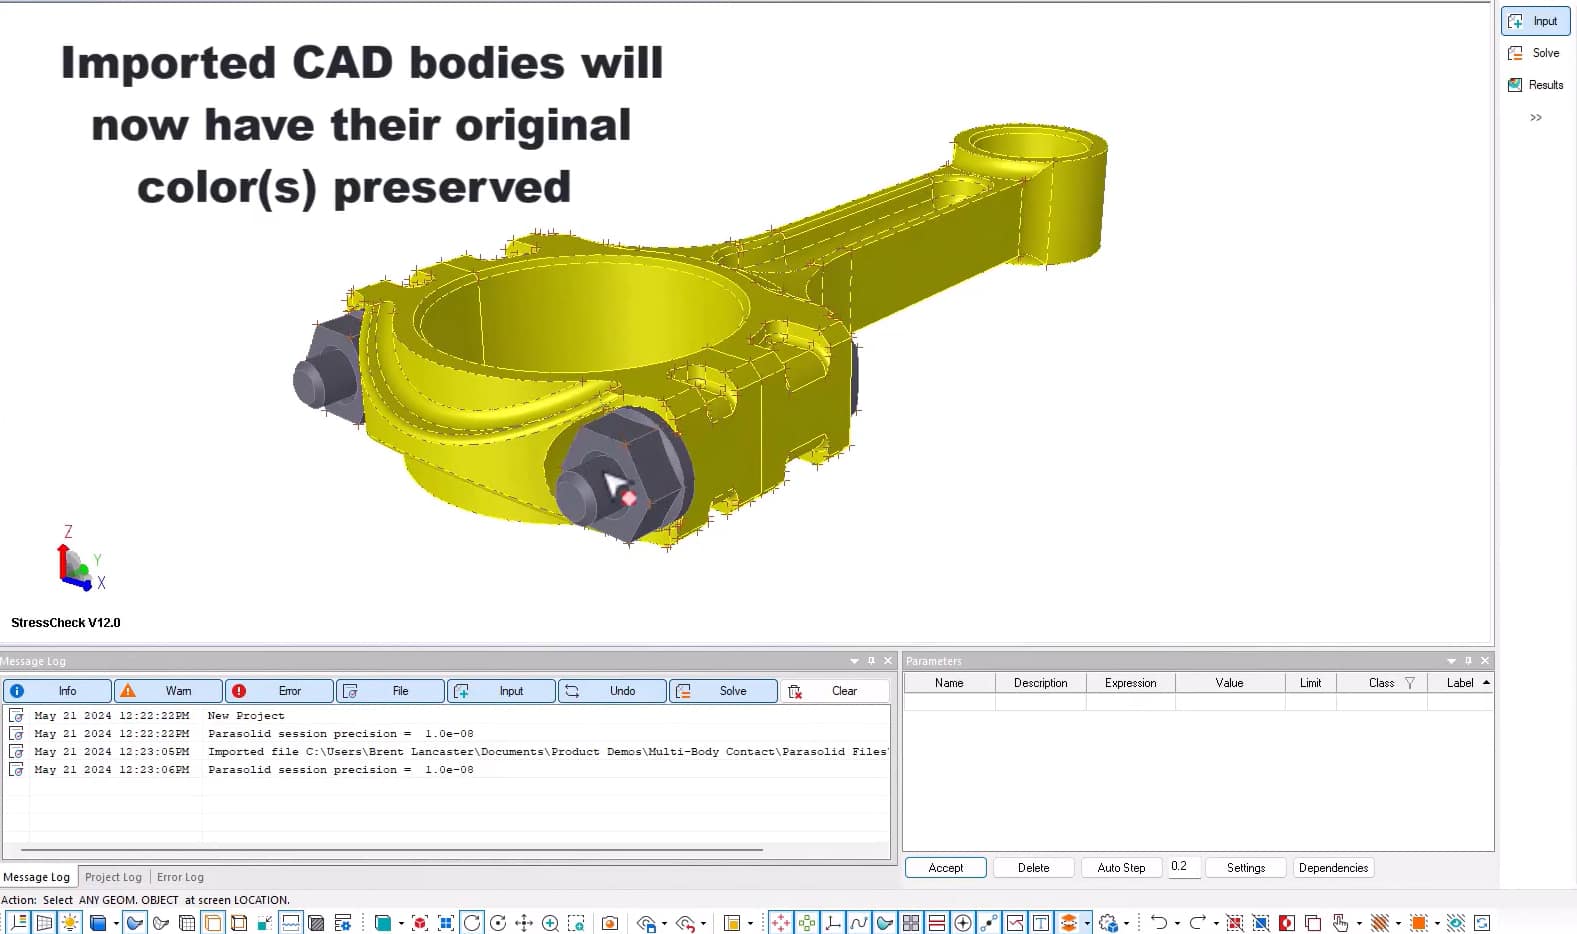This screenshot has height=934, width=1577.
Task: Toggle the sun lighting icon
Action: coord(70,923)
